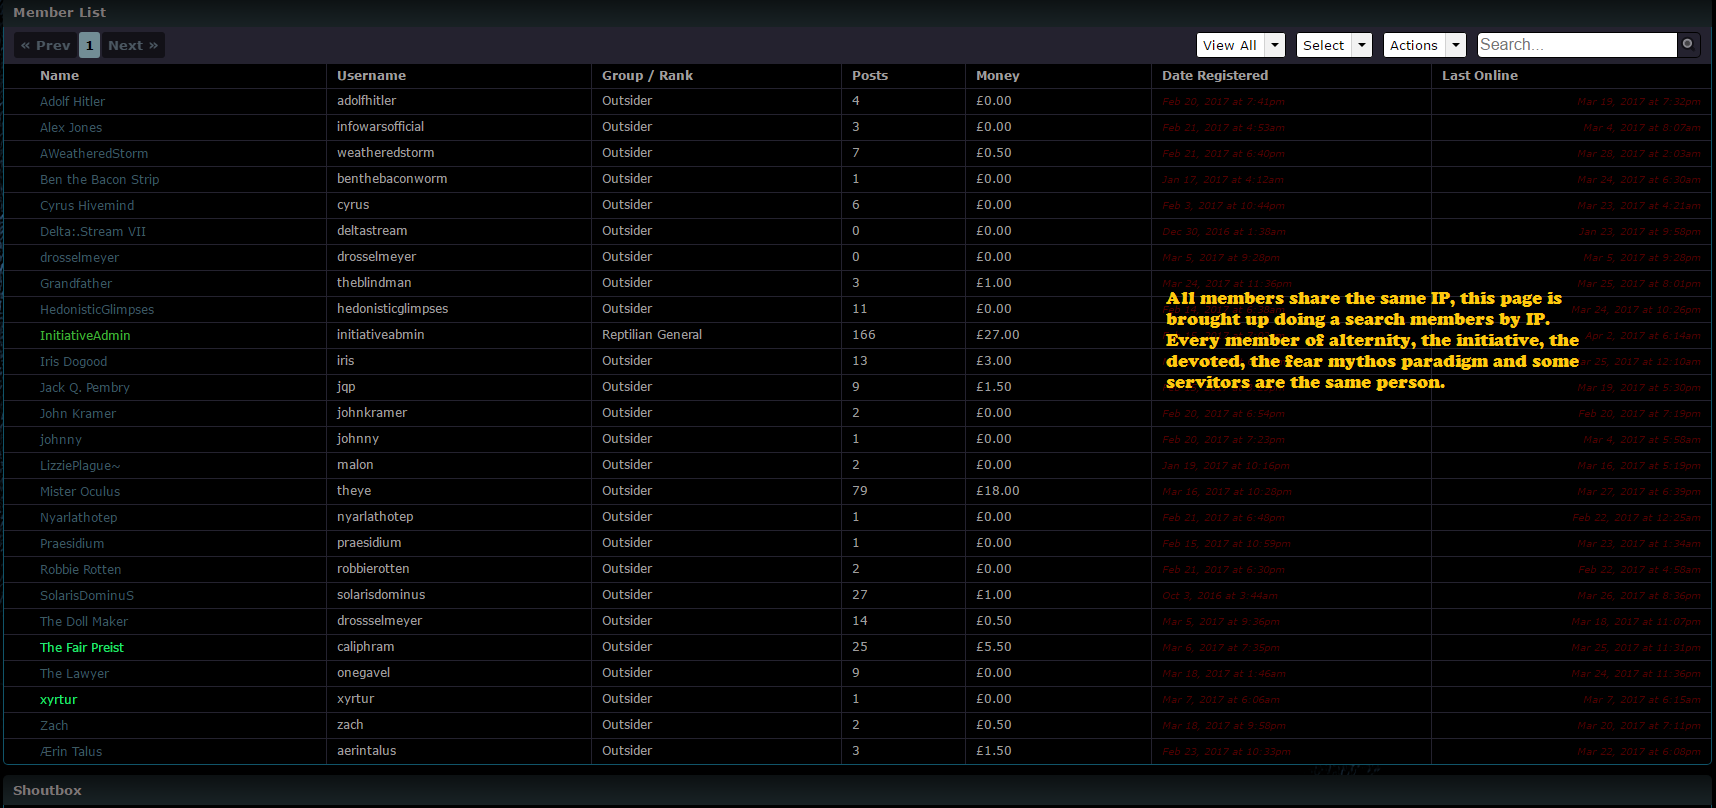The width and height of the screenshot is (1716, 808).
Task: Open Mister Oculus member profile
Action: pyautogui.click(x=80, y=492)
